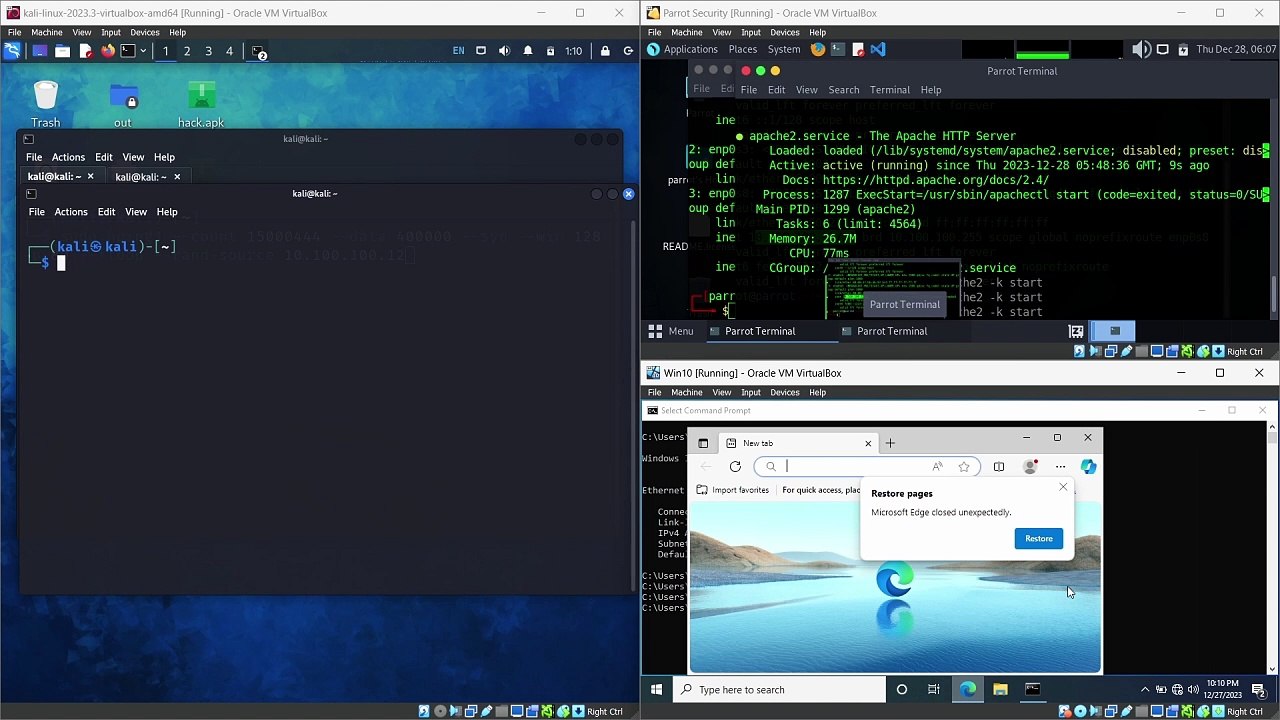Open Actions menu in Kali terminal
Image resolution: width=1280 pixels, height=720 pixels.
coord(71,212)
